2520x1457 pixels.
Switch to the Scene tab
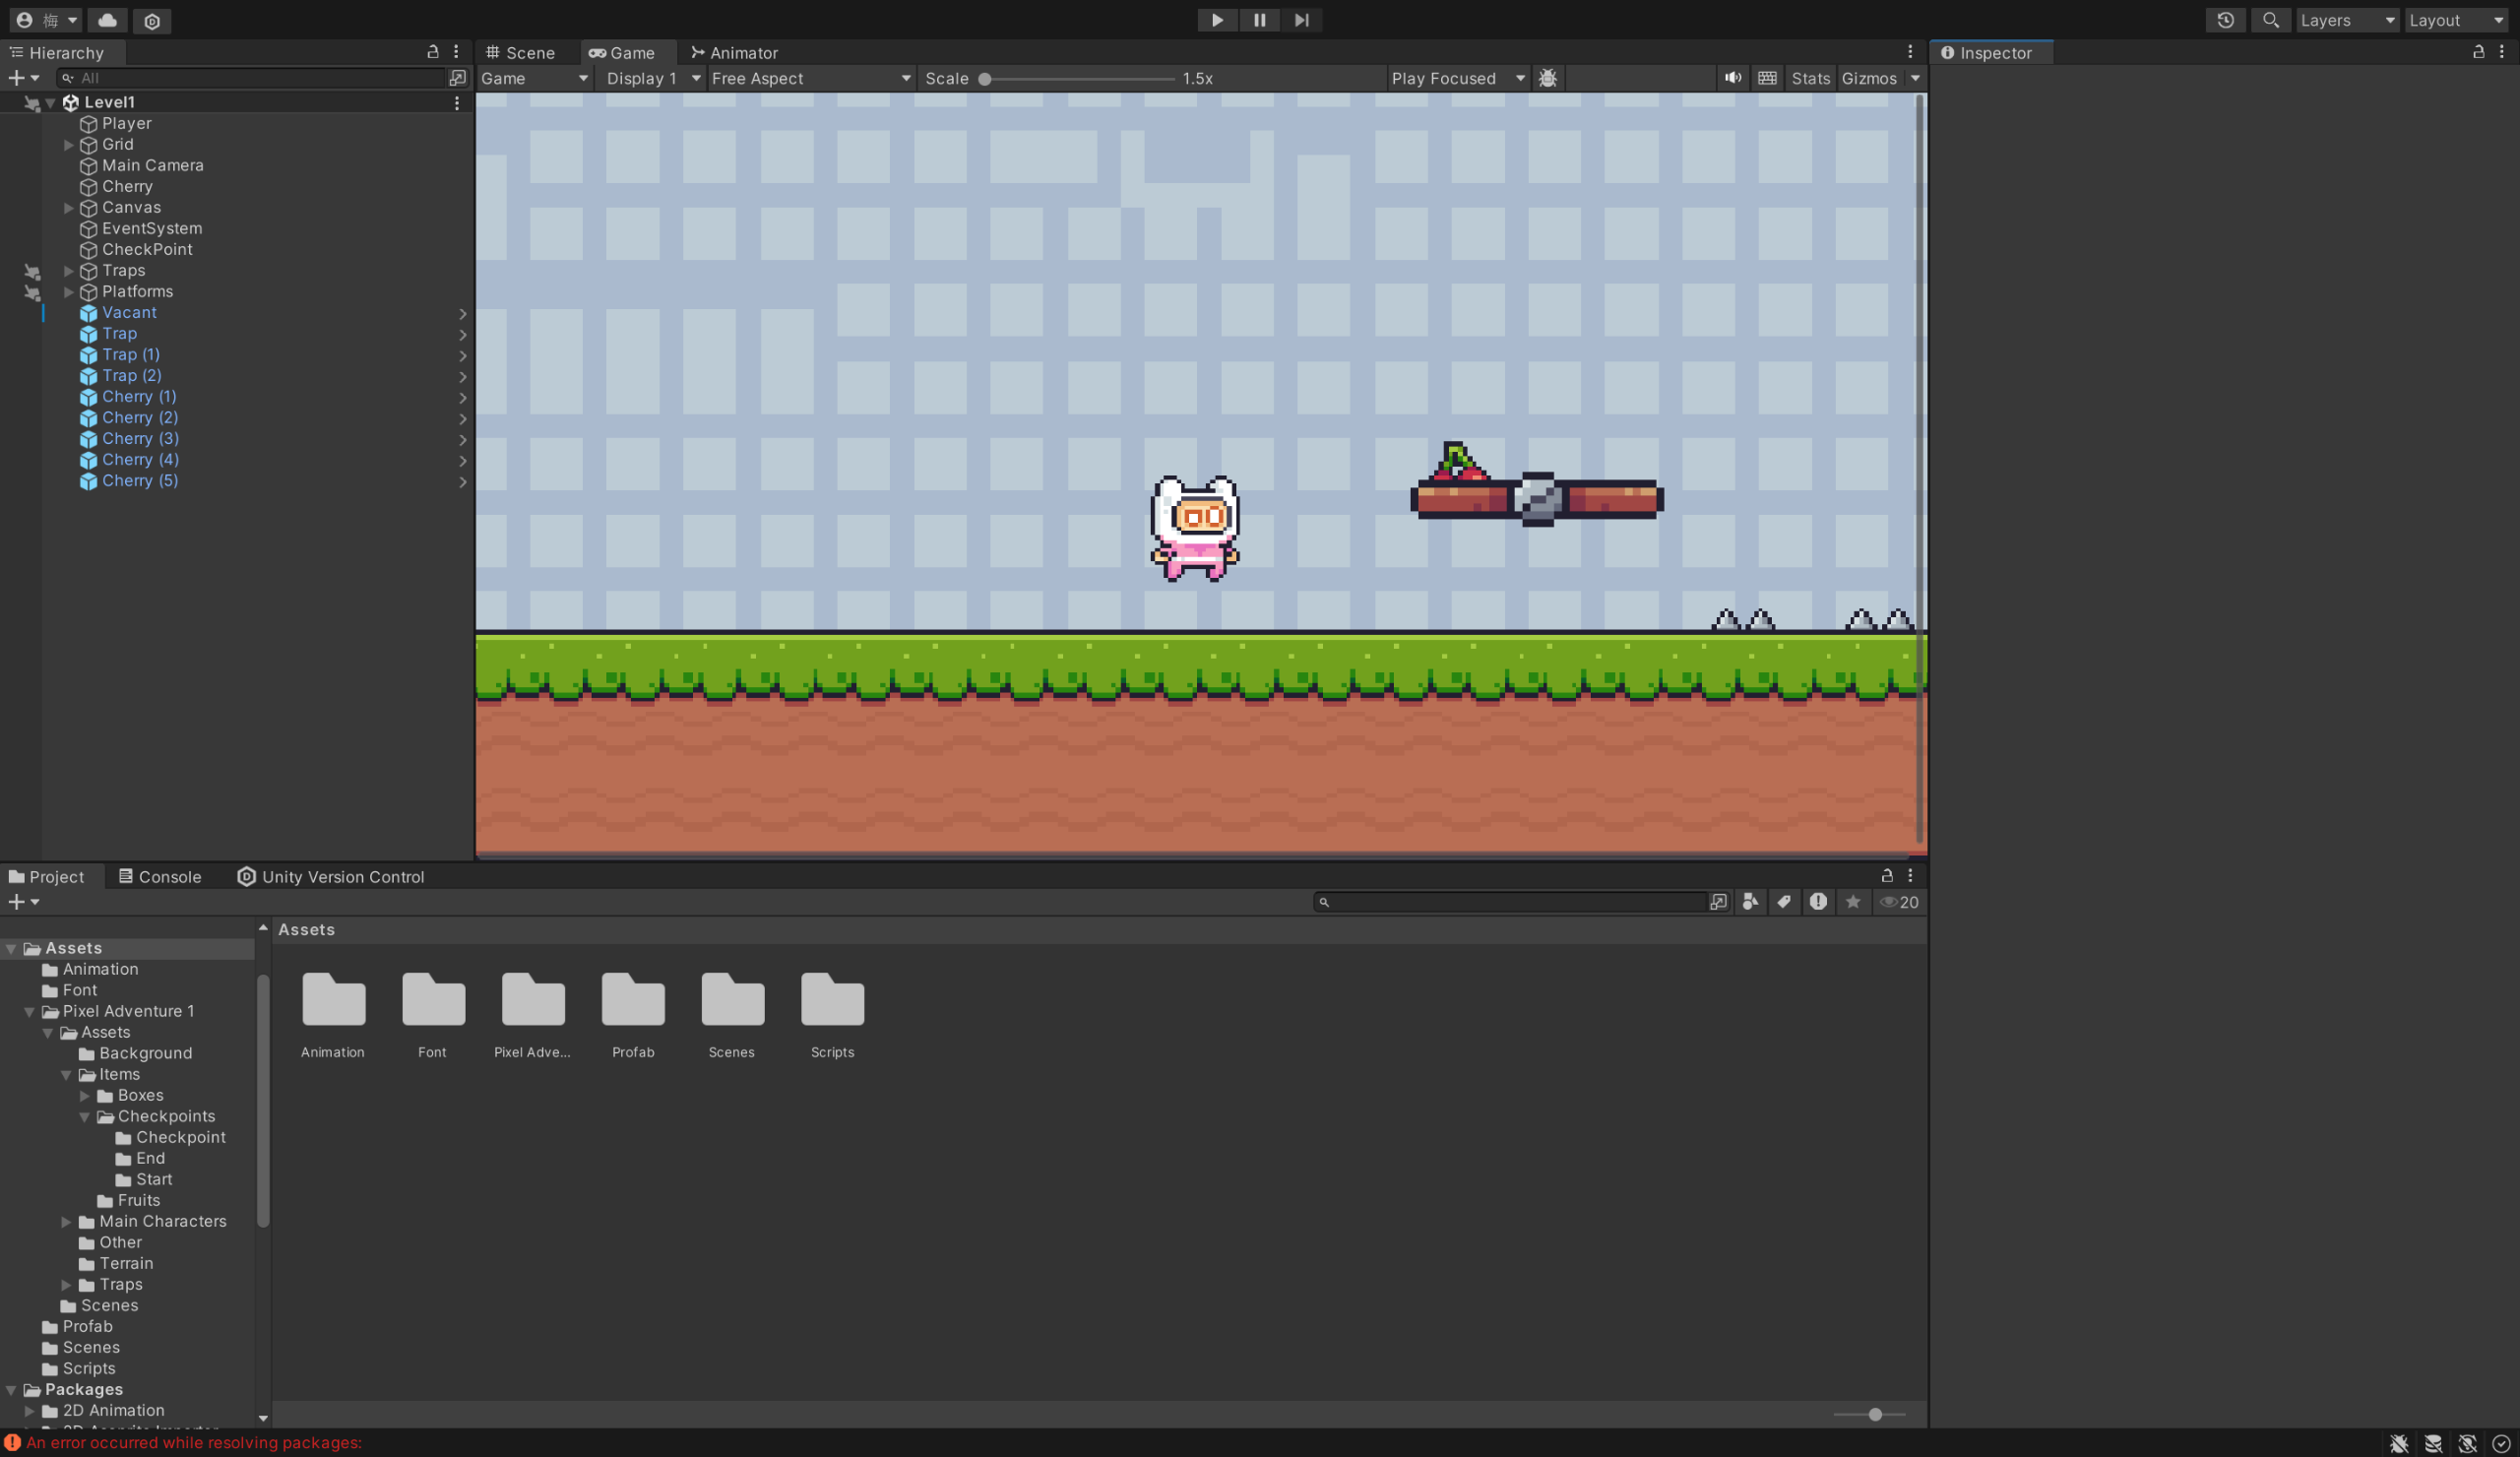[x=520, y=52]
